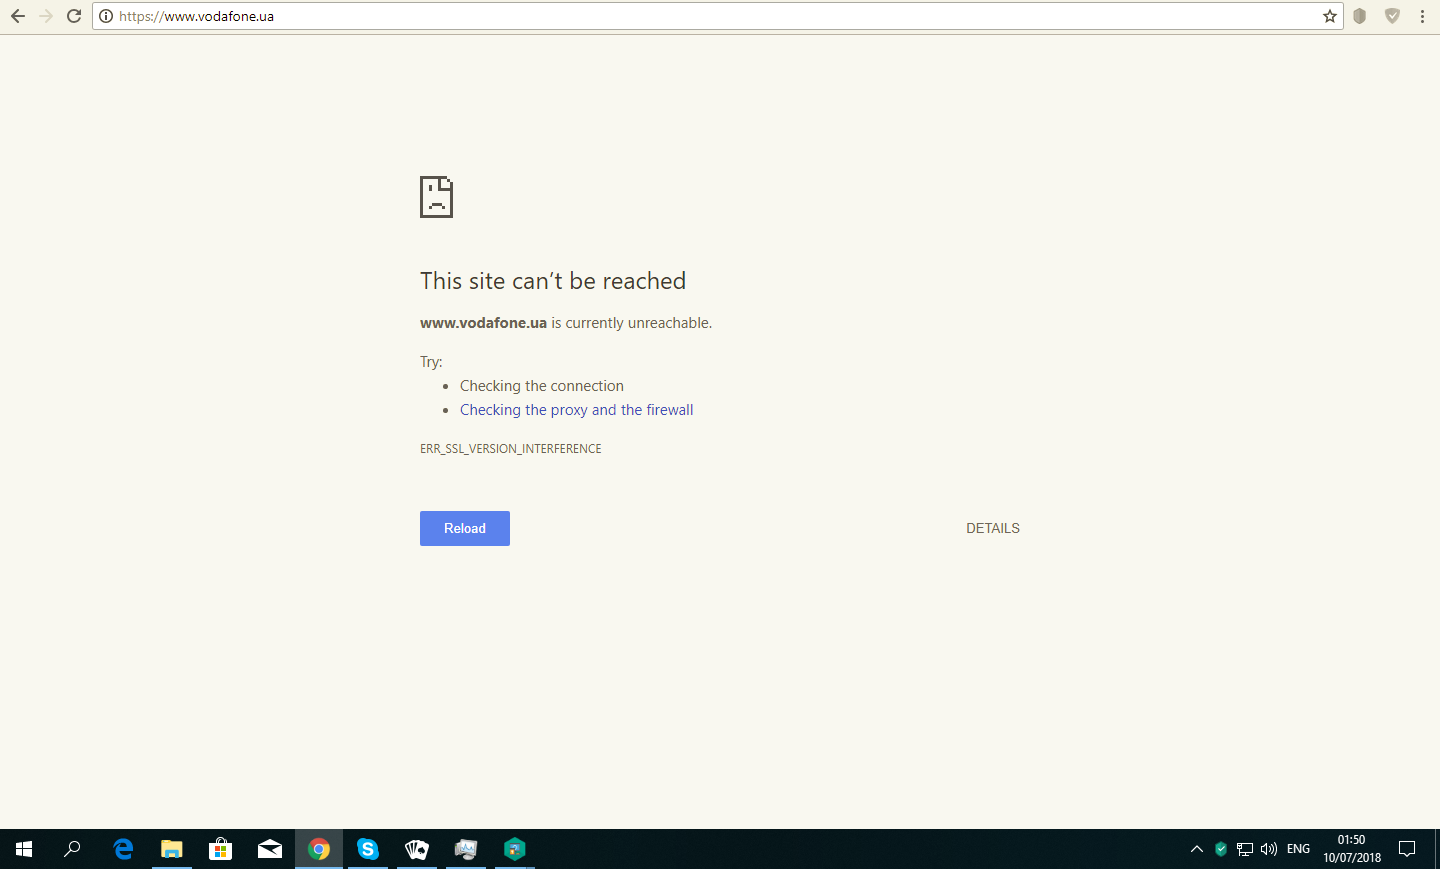Open Microsoft Store from the taskbar
Image resolution: width=1440 pixels, height=869 pixels.
click(221, 849)
